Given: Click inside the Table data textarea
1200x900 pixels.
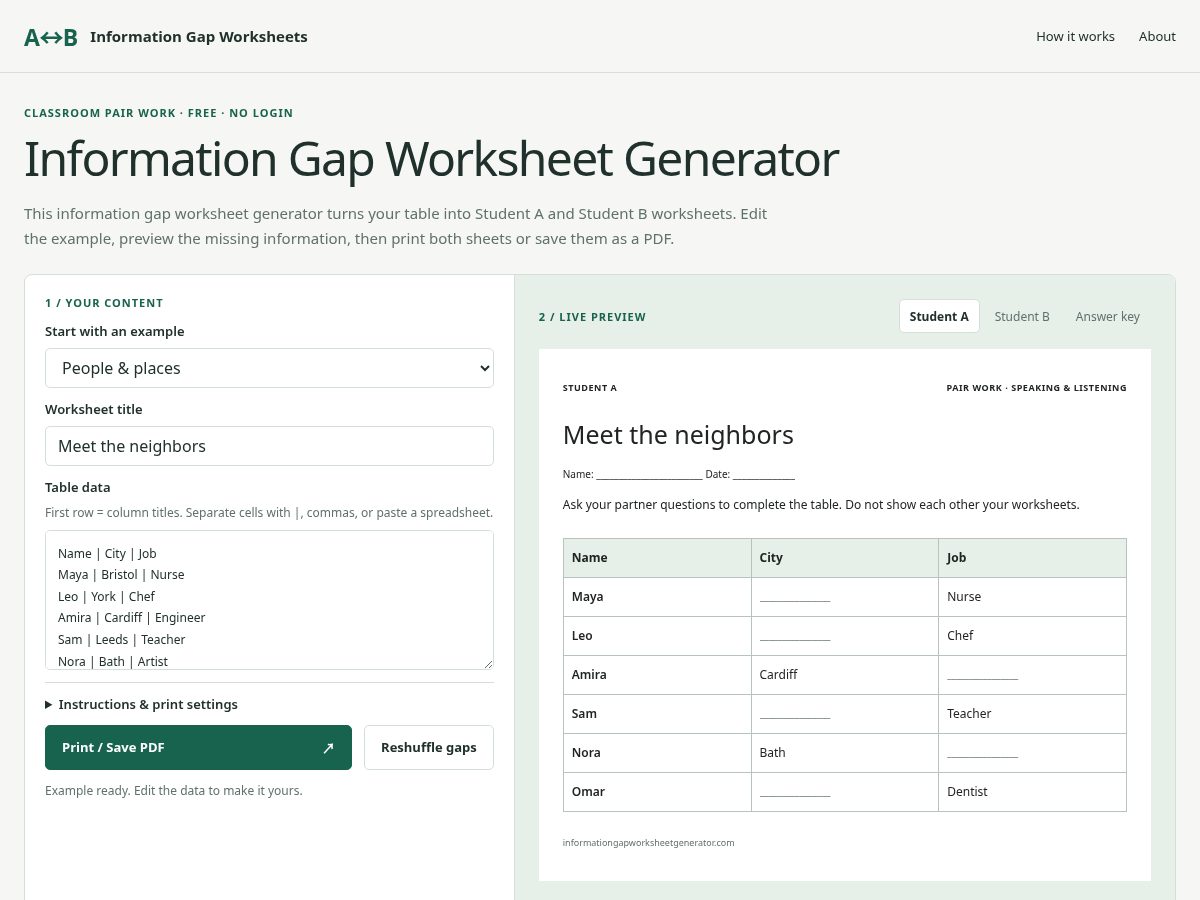Looking at the screenshot, I should tap(269, 600).
